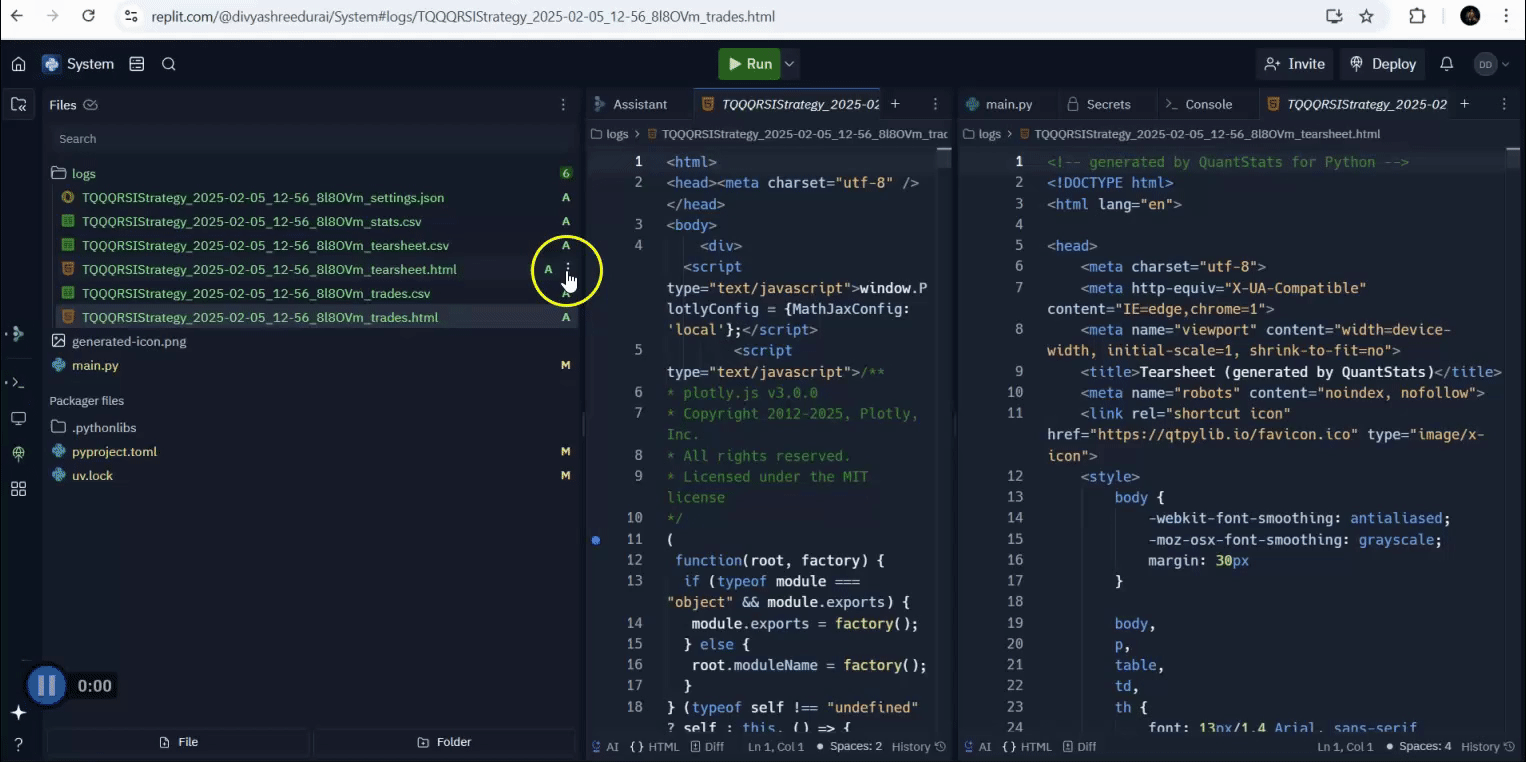This screenshot has width=1526, height=762.
Task: Open the tearsheet.html file options menu
Action: click(x=568, y=270)
